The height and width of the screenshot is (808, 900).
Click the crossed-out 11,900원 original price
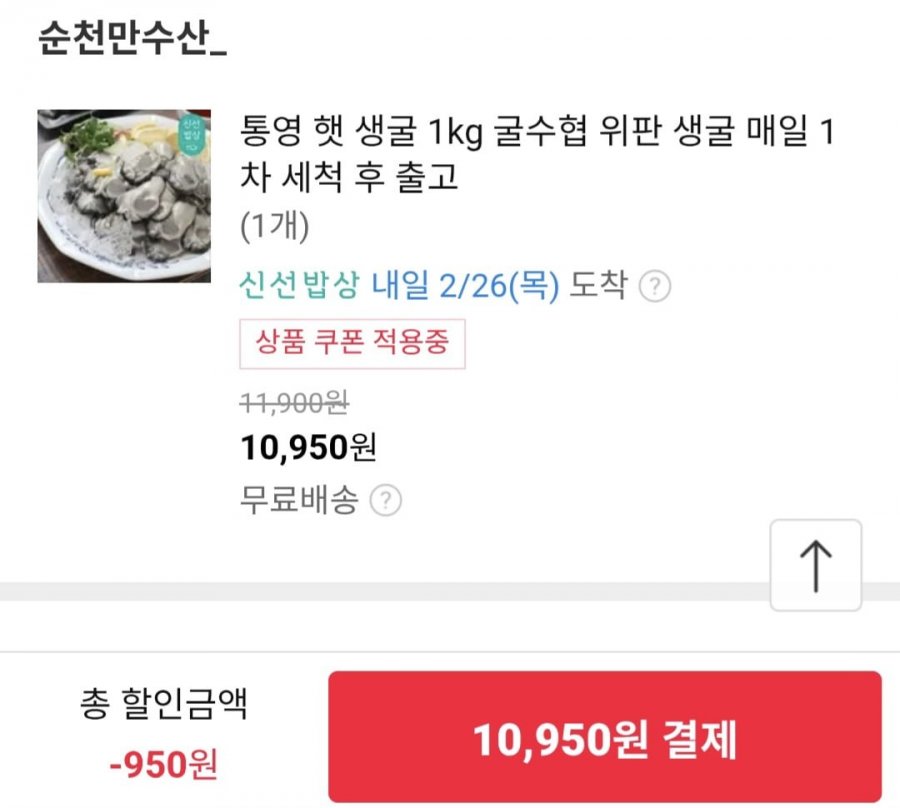point(294,402)
